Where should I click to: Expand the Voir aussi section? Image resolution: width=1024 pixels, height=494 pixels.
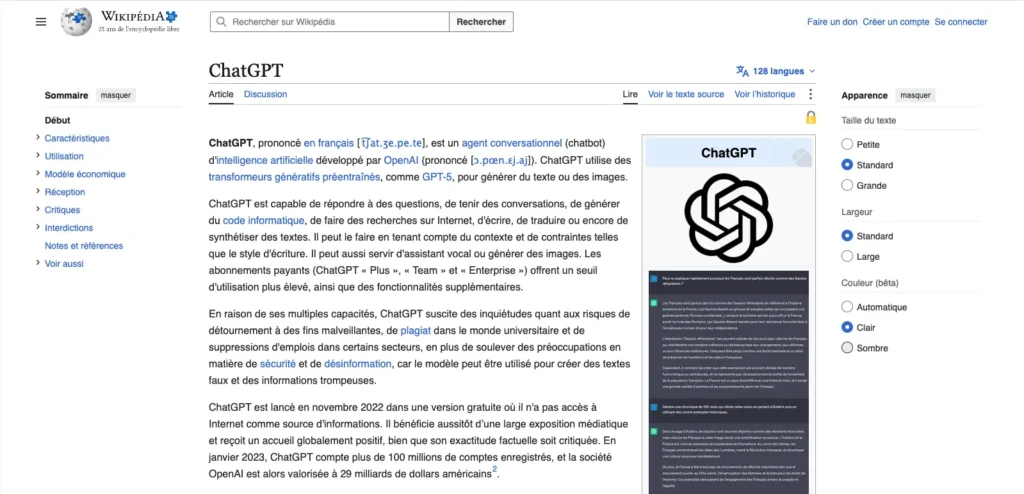(x=38, y=264)
